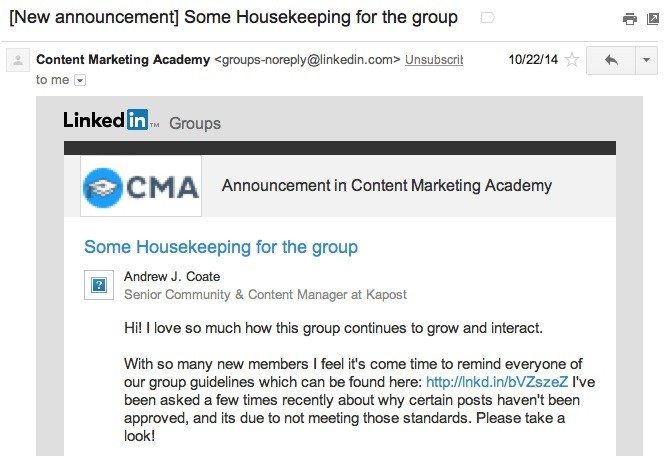Click "Announcement in Content Marketing Academy" header
The height and width of the screenshot is (456, 669).
click(387, 186)
